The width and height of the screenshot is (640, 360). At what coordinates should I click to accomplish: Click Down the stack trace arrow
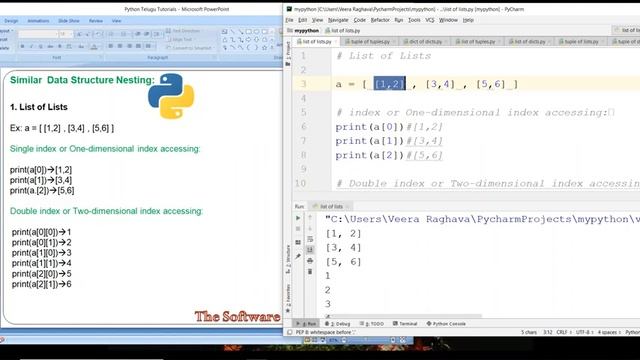click(x=310, y=229)
